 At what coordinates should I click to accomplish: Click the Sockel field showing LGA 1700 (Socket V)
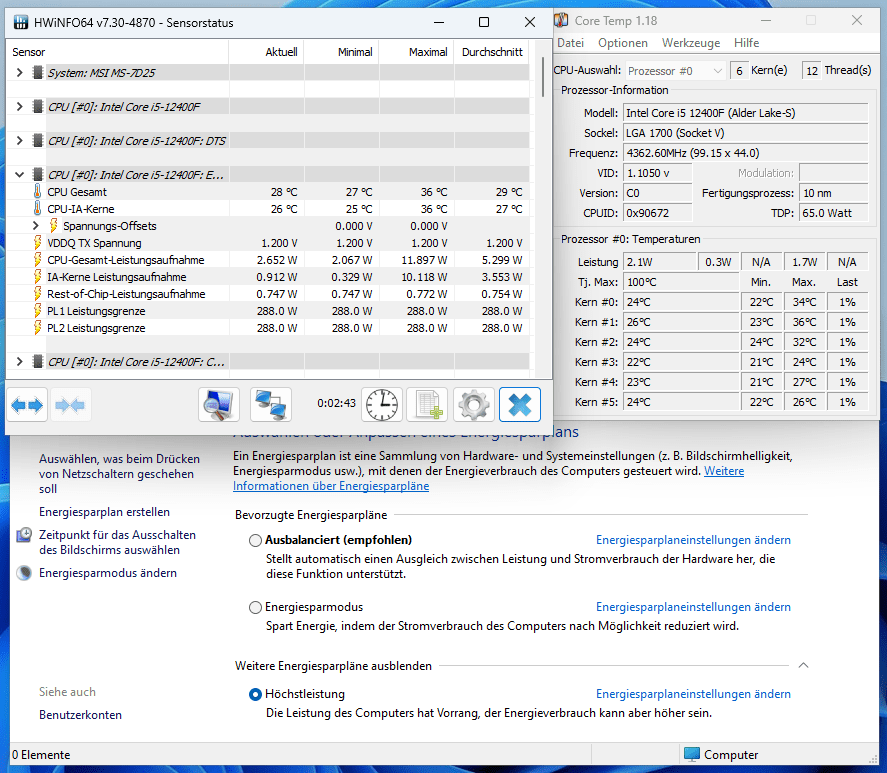746,133
